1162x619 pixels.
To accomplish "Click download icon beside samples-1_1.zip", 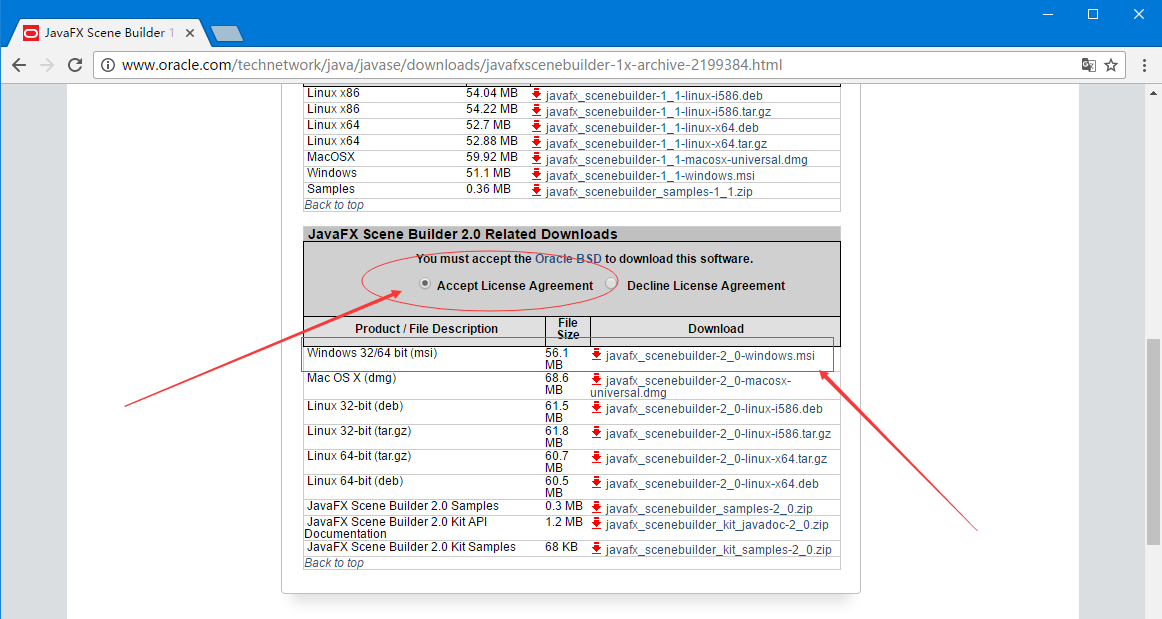I will (x=537, y=191).
